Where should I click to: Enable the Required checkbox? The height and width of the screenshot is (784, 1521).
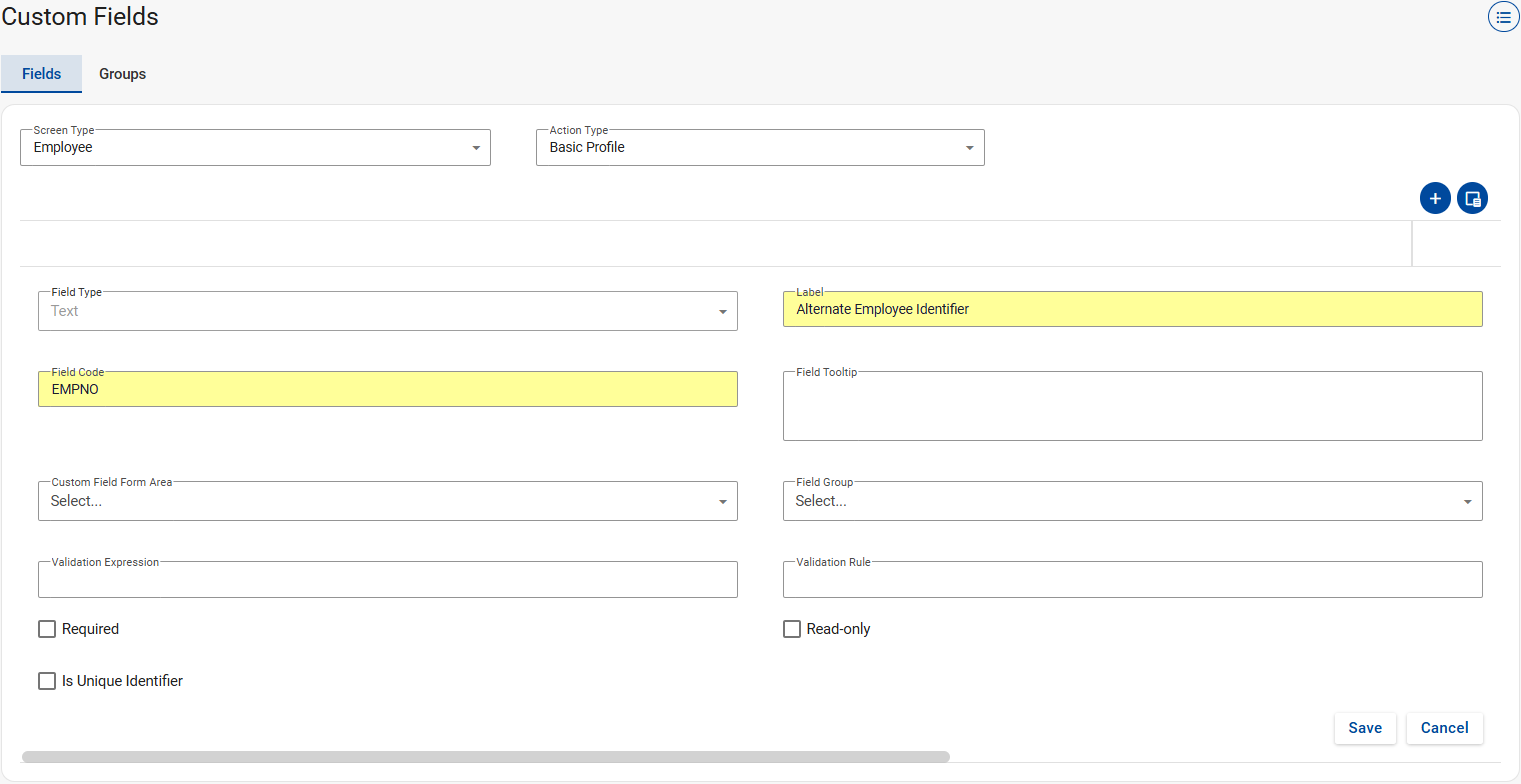pos(47,629)
